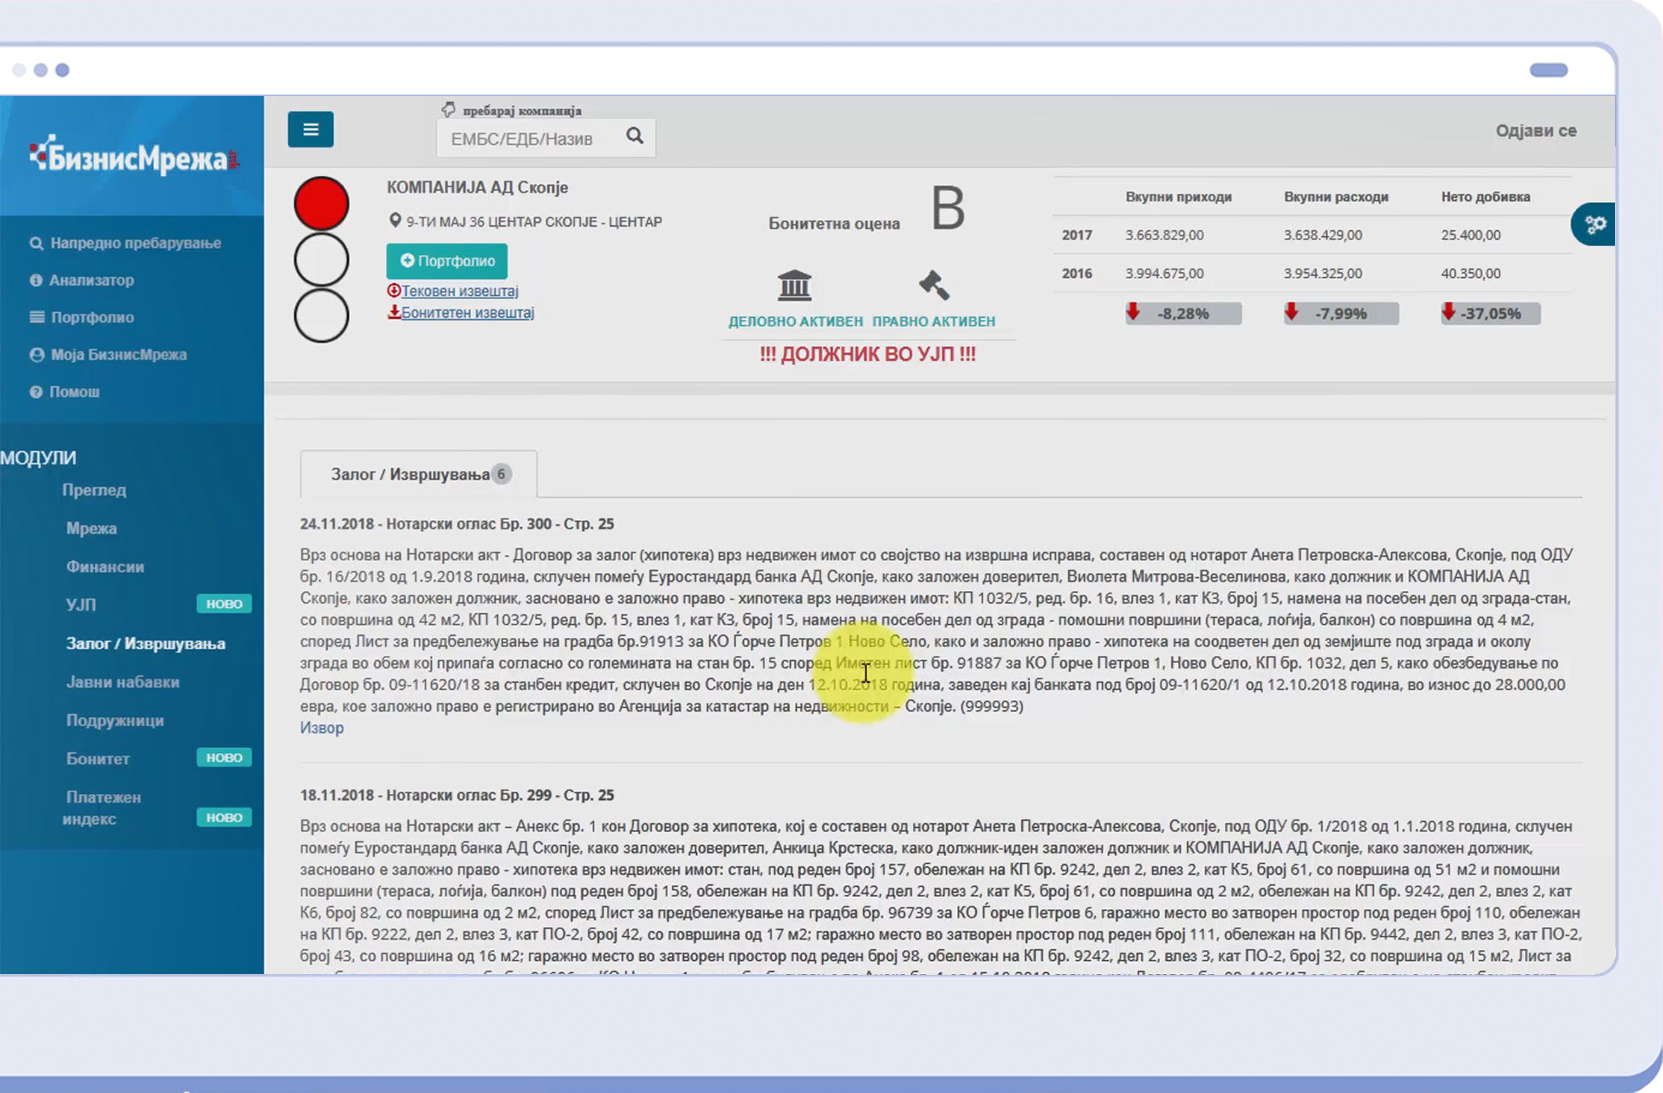This screenshot has width=1663, height=1093.
Task: Click the red traffic light indicator
Action: [321, 204]
